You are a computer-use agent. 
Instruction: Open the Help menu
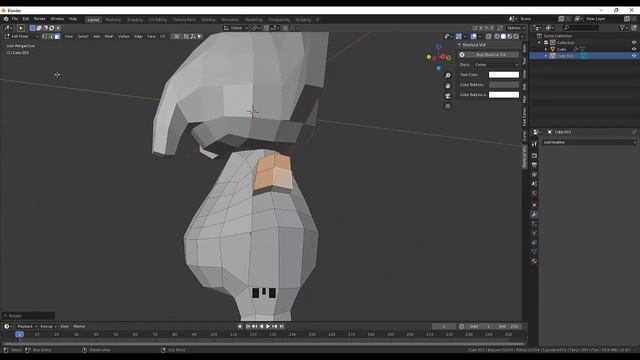pyautogui.click(x=73, y=19)
